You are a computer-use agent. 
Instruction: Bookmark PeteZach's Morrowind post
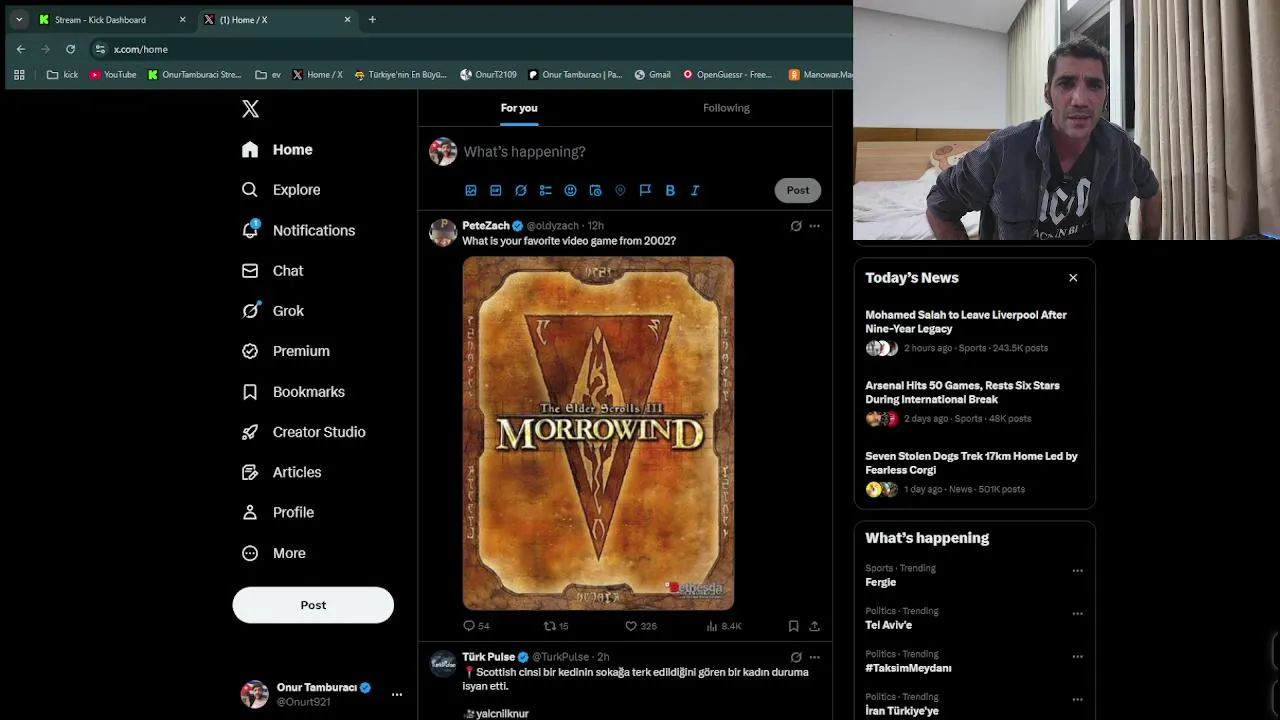pyautogui.click(x=793, y=626)
